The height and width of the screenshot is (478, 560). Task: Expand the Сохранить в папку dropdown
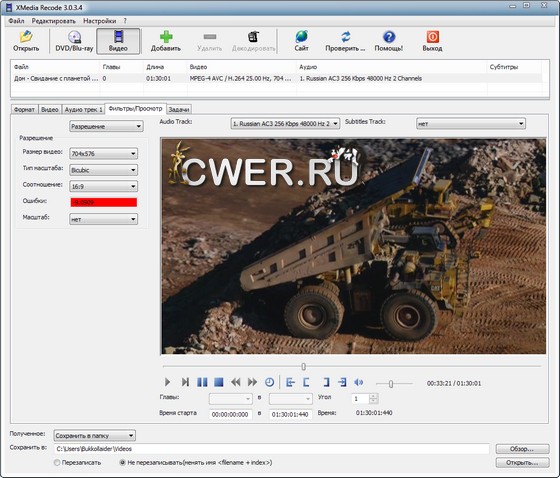[95, 435]
